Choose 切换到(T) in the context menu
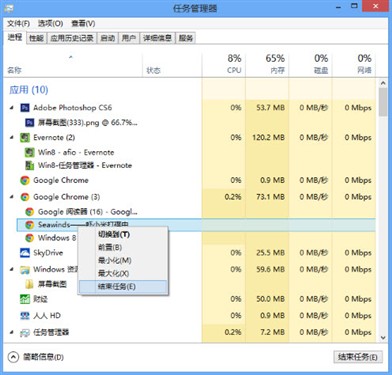This screenshot has height=375, width=392. (x=123, y=235)
